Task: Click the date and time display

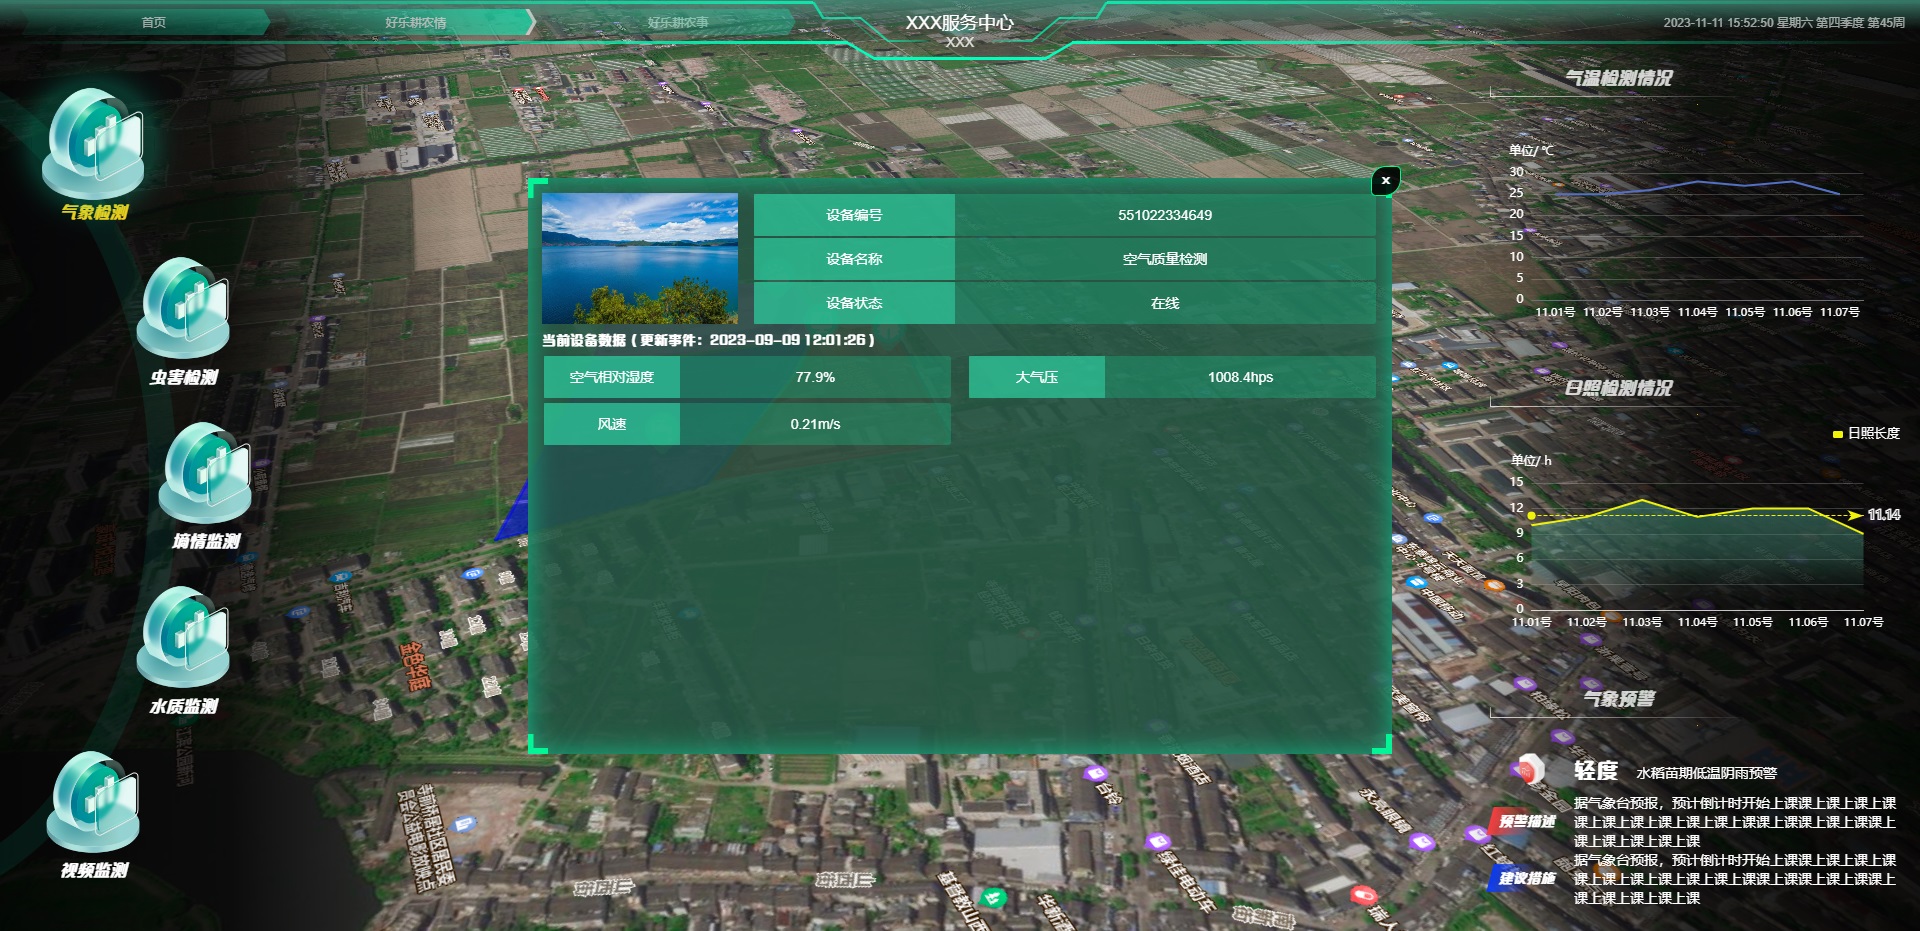Action: [1784, 22]
